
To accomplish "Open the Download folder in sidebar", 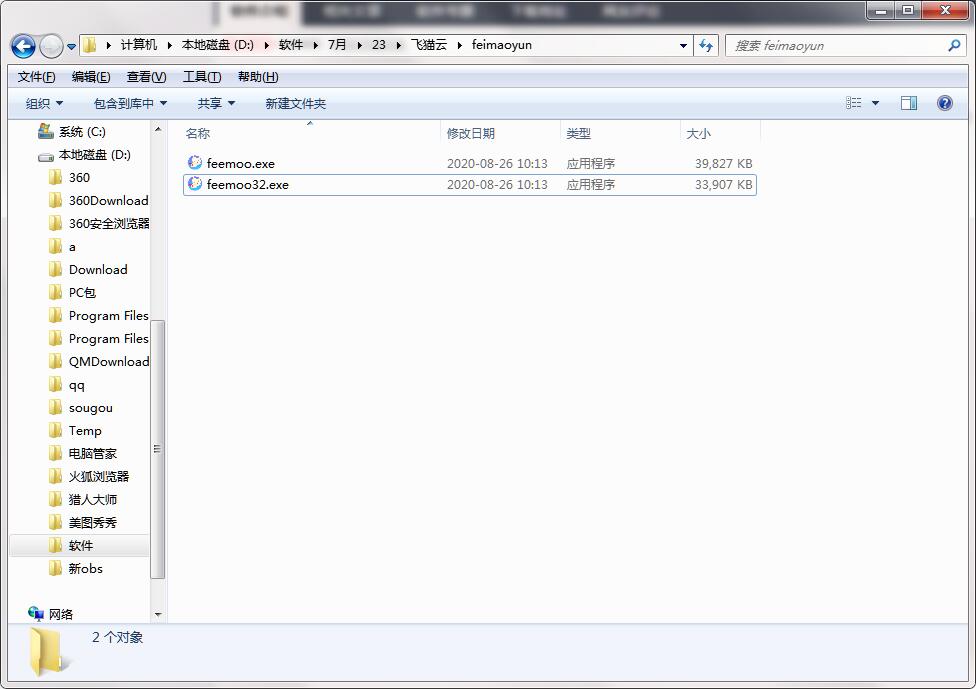I will (98, 270).
